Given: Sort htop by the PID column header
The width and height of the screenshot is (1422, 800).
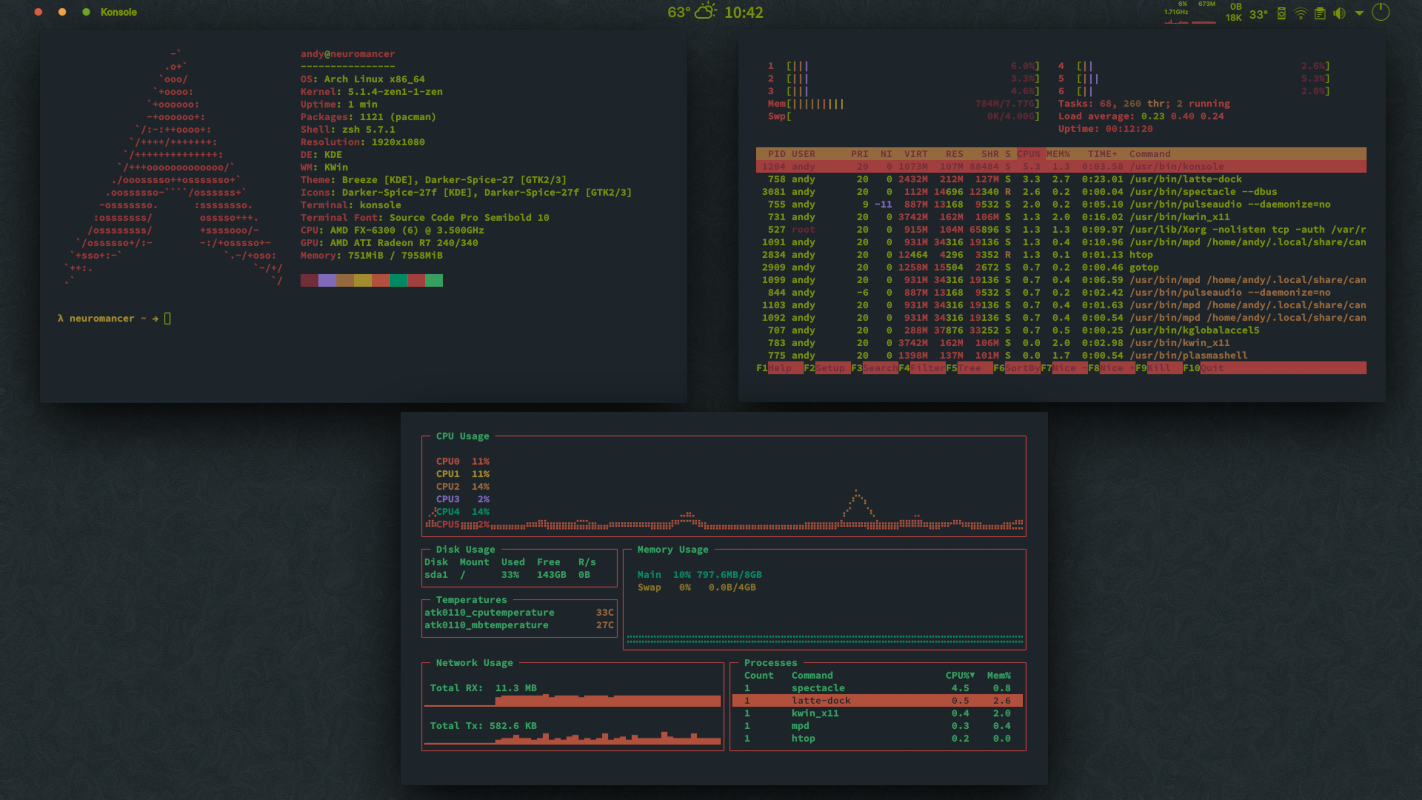Looking at the screenshot, I should (777, 154).
